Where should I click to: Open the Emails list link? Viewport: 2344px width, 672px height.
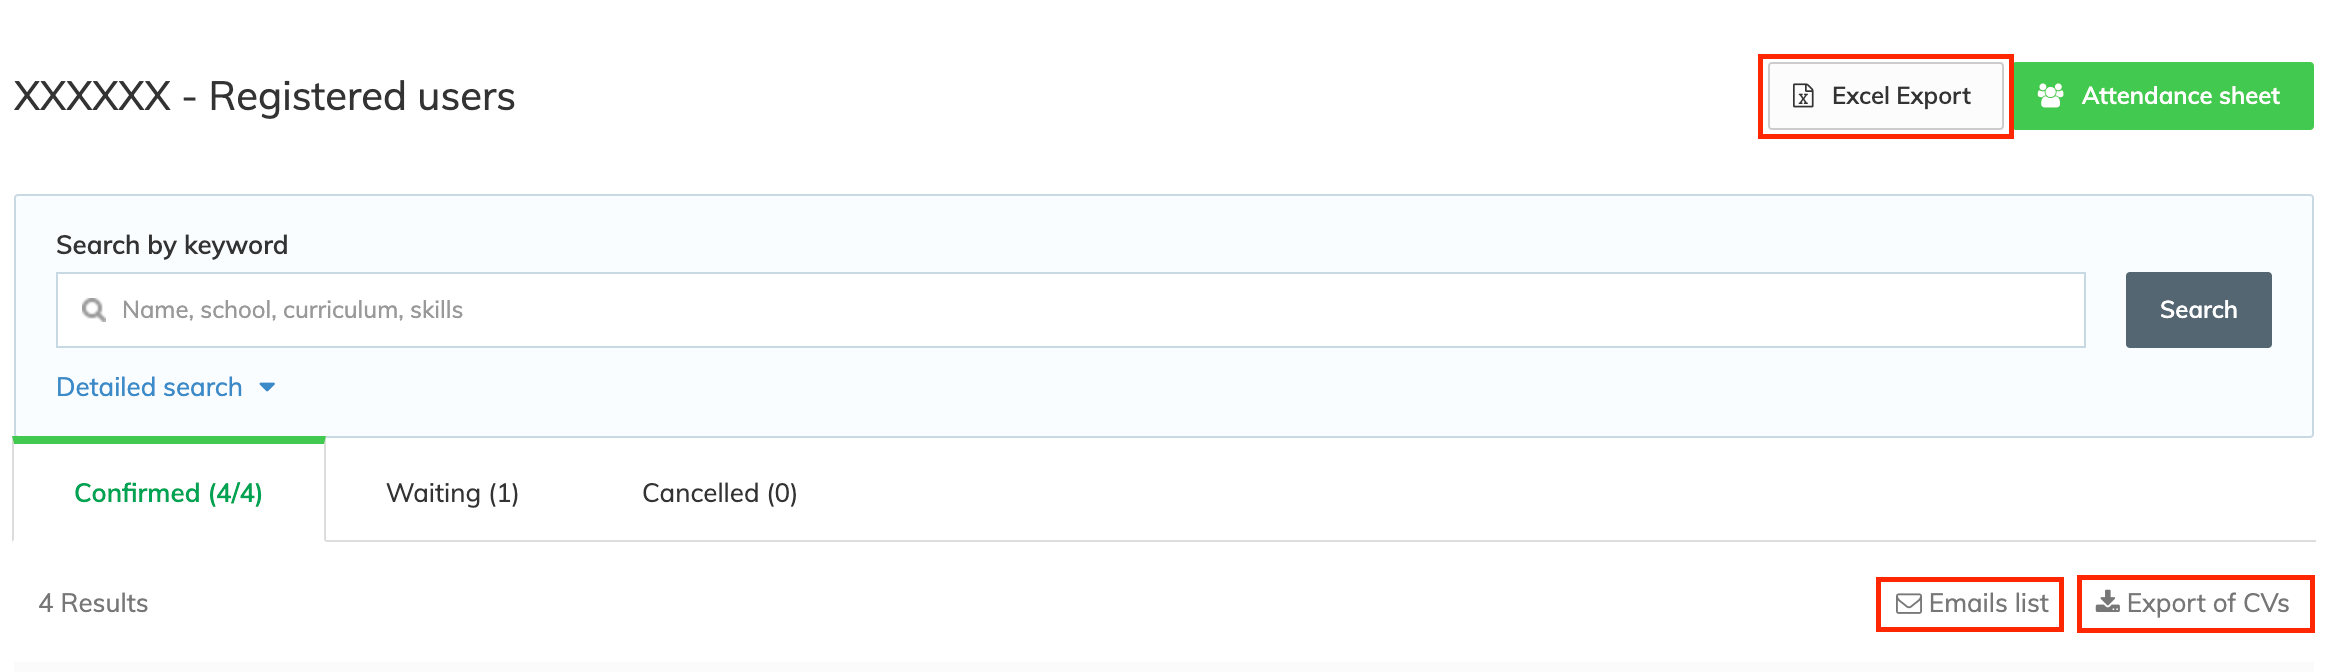click(1988, 604)
